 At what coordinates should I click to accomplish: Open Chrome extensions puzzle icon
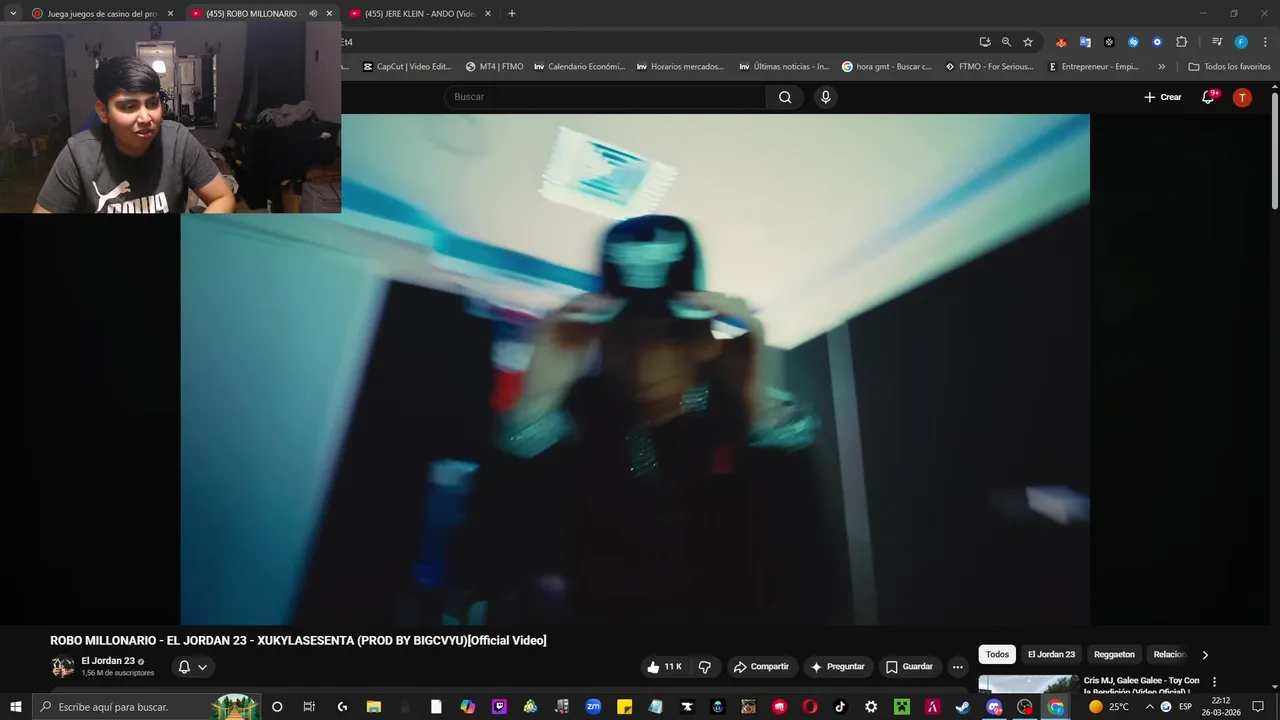point(1181,42)
